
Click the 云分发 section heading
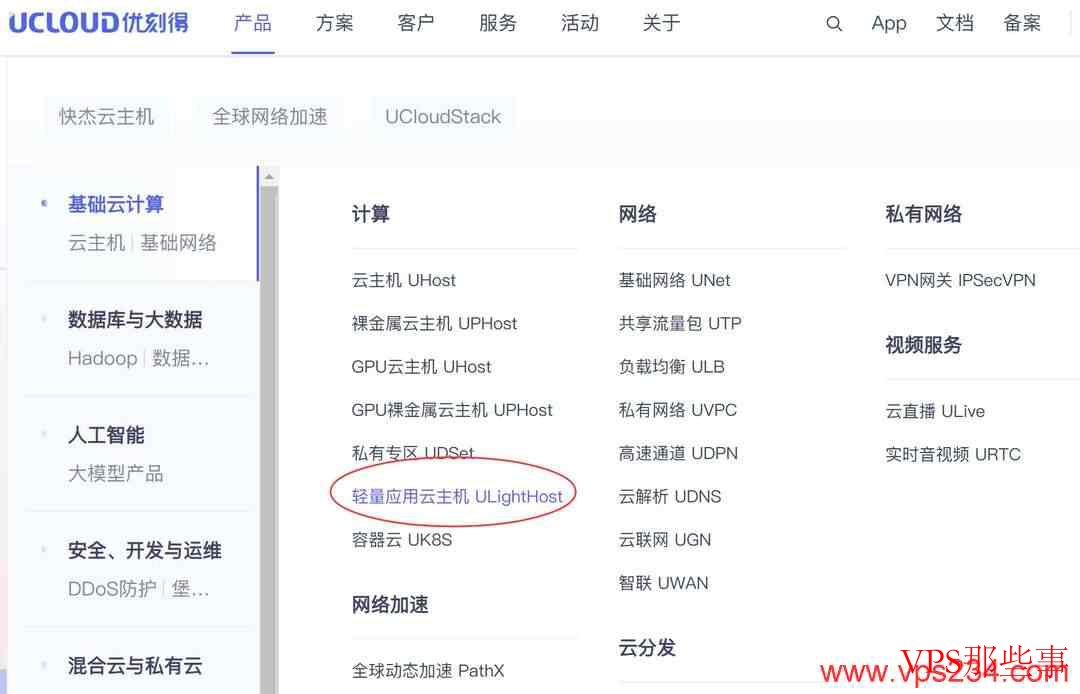[x=647, y=648]
